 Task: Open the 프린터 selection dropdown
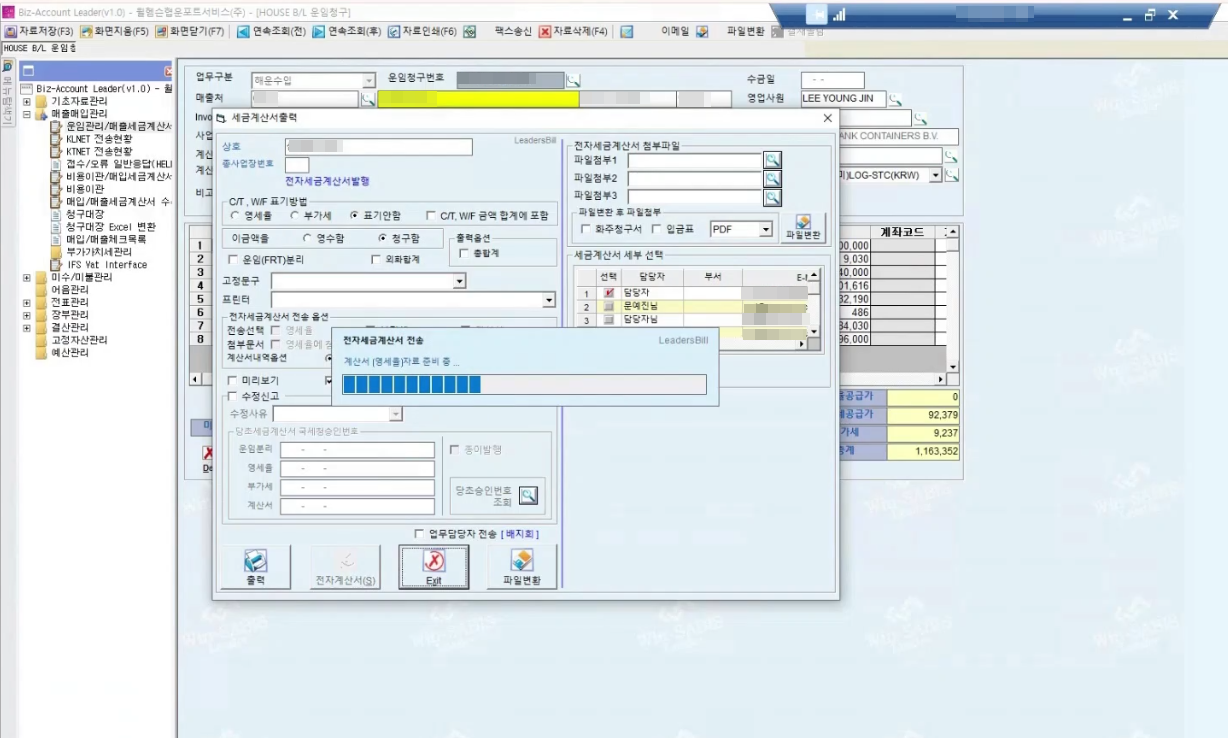click(x=548, y=300)
